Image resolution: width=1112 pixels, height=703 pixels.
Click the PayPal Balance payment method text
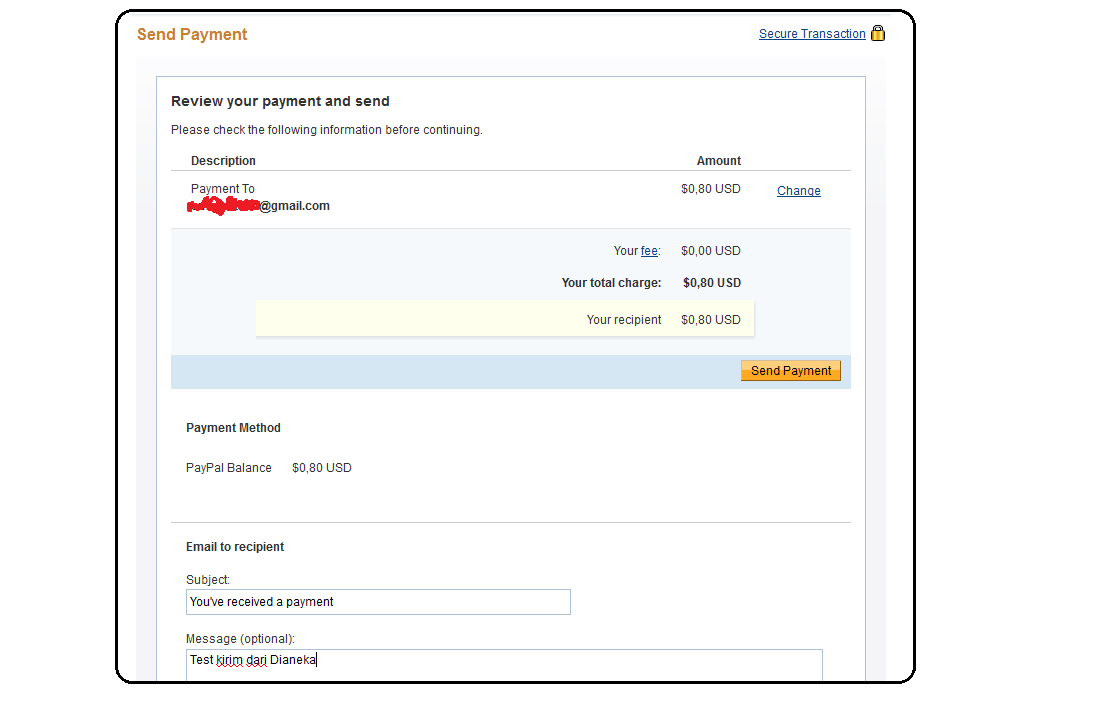point(229,468)
